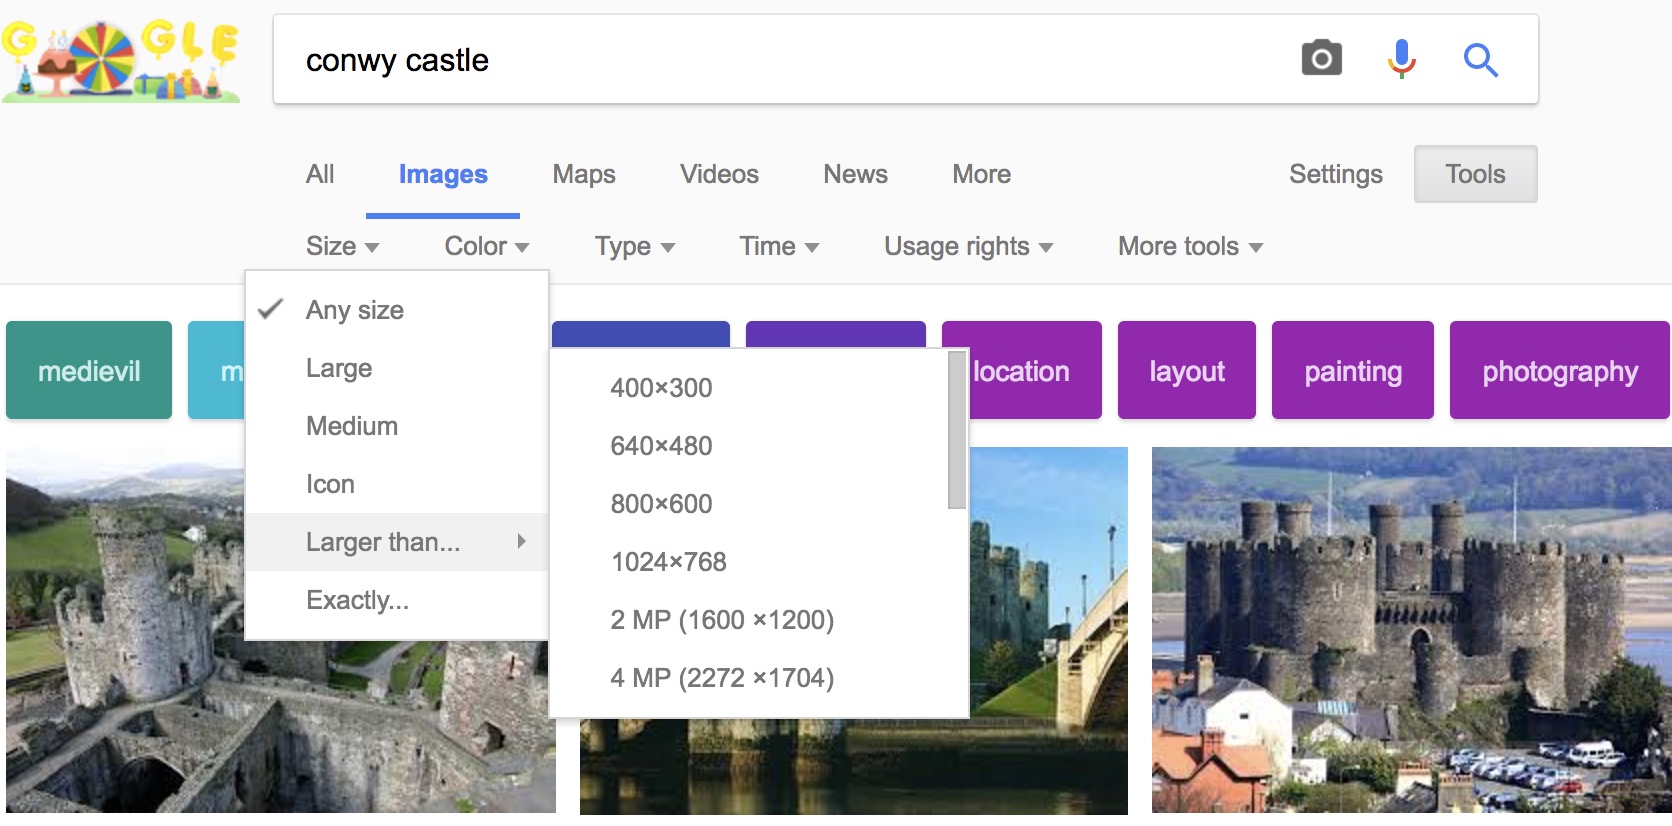The image size is (1672, 826).
Task: Select the Images tab
Action: pyautogui.click(x=443, y=174)
